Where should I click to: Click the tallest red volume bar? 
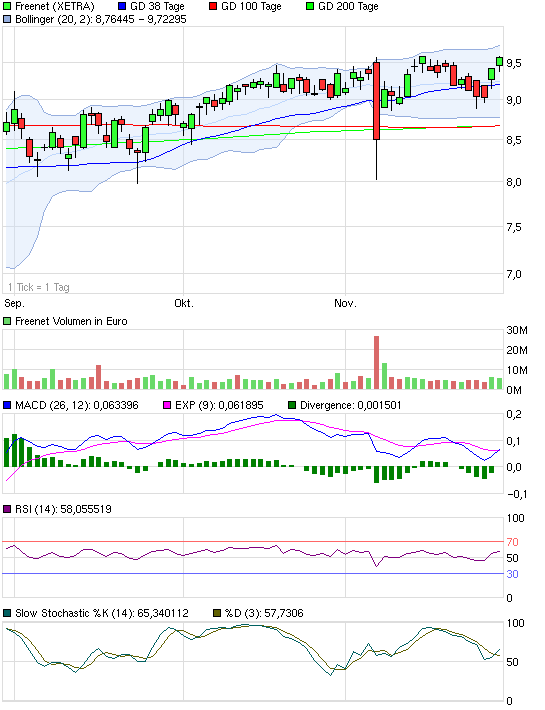click(x=377, y=363)
